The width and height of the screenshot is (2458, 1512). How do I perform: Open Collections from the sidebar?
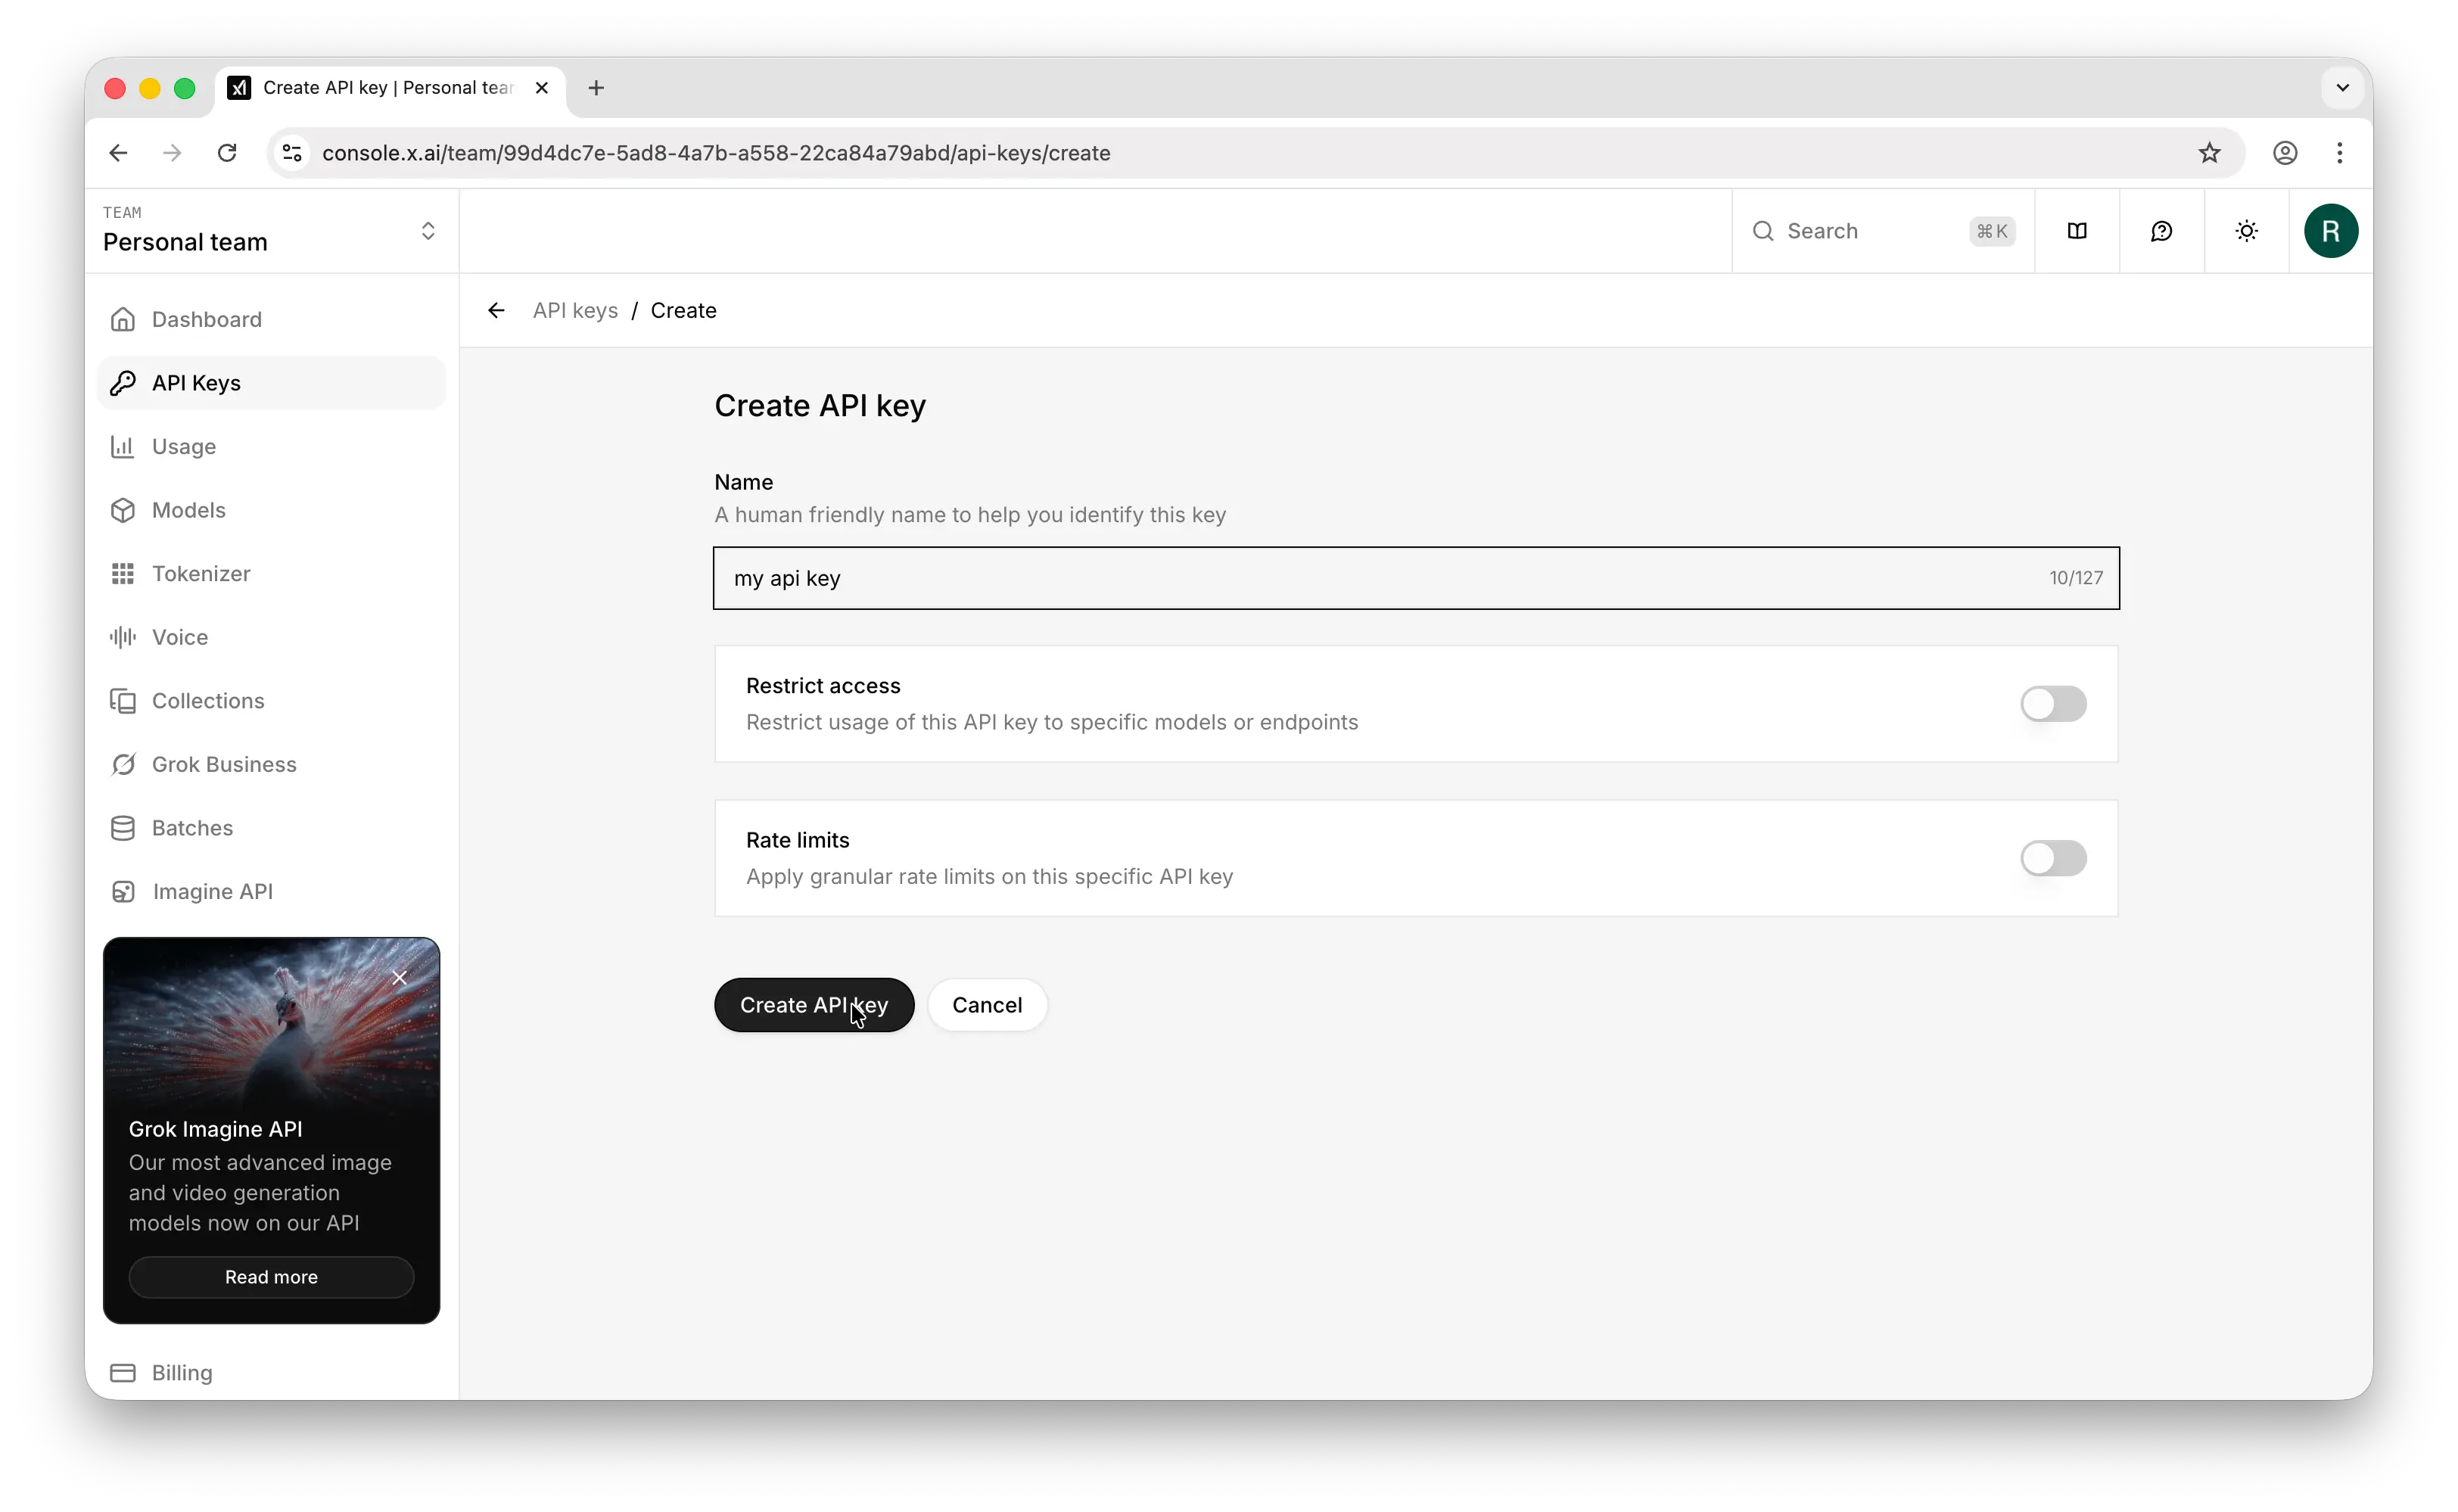208,700
